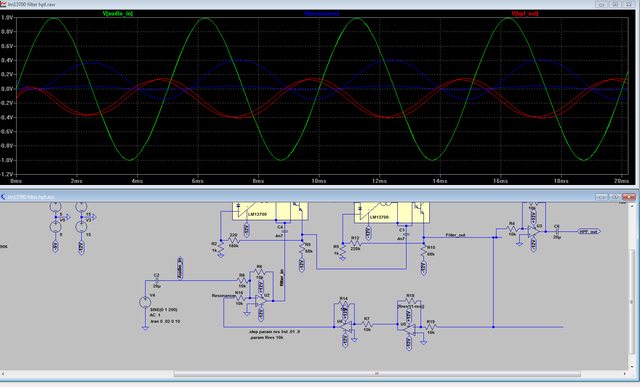Click the V4 voltage source symbol
The width and height of the screenshot is (640, 387).
(145, 302)
